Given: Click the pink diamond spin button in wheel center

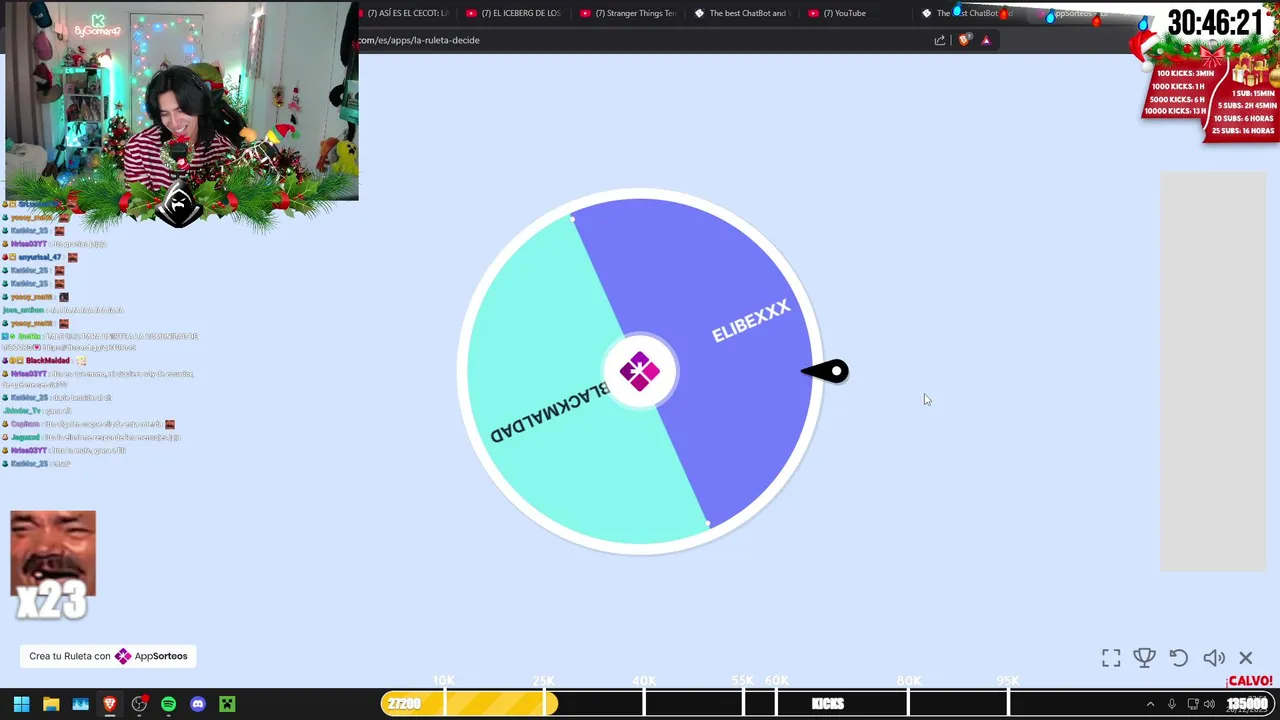Looking at the screenshot, I should pos(640,372).
